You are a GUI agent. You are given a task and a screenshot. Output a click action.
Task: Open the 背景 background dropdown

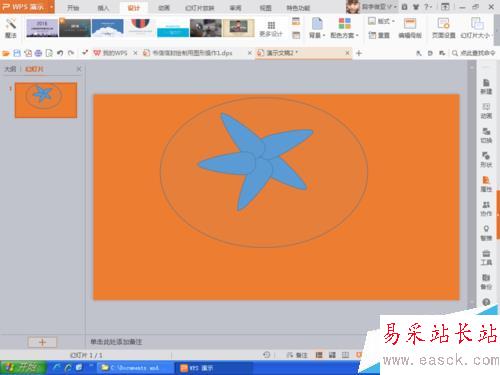tap(317, 28)
